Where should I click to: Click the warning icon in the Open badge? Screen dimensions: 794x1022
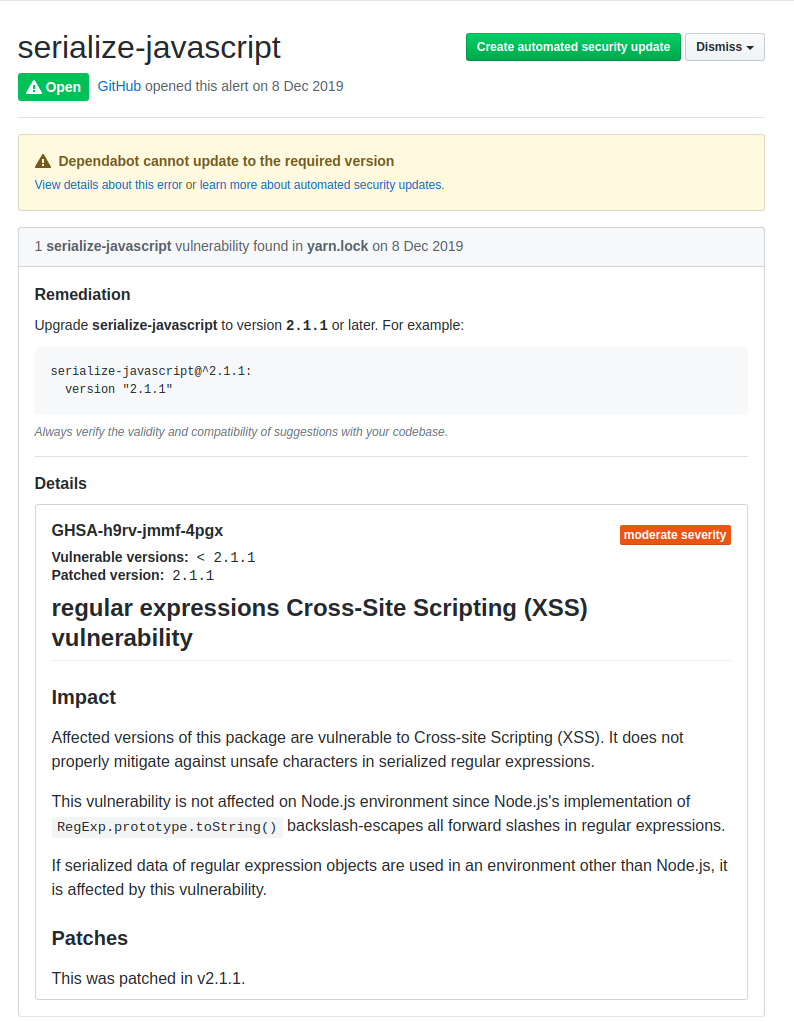click(33, 87)
